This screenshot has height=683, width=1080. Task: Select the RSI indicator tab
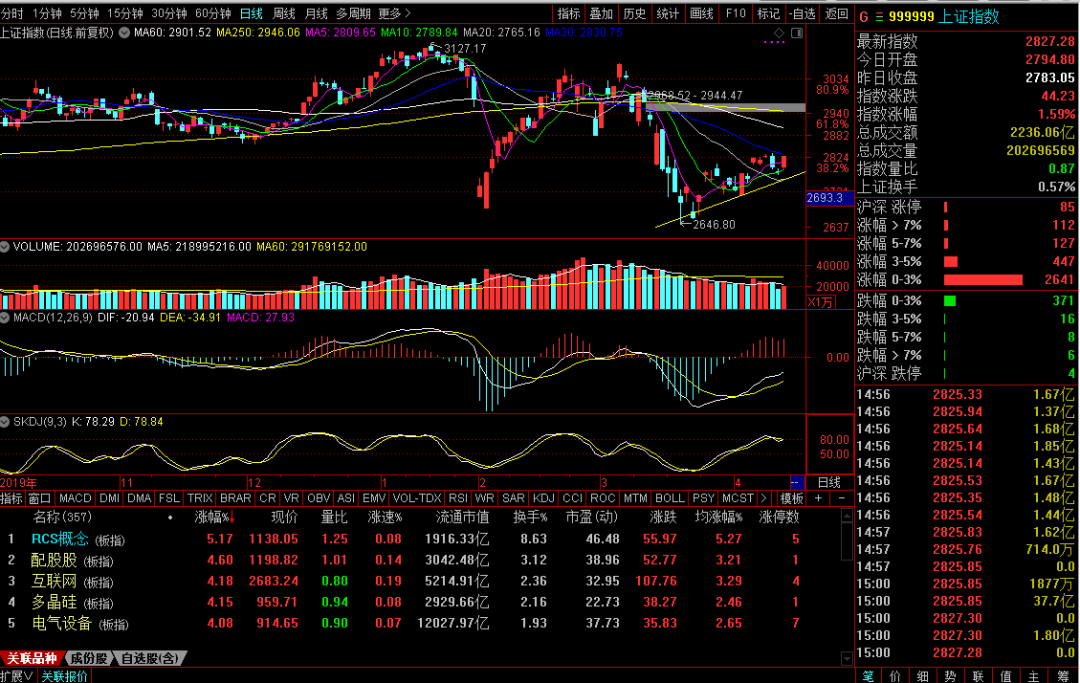pyautogui.click(x=458, y=498)
